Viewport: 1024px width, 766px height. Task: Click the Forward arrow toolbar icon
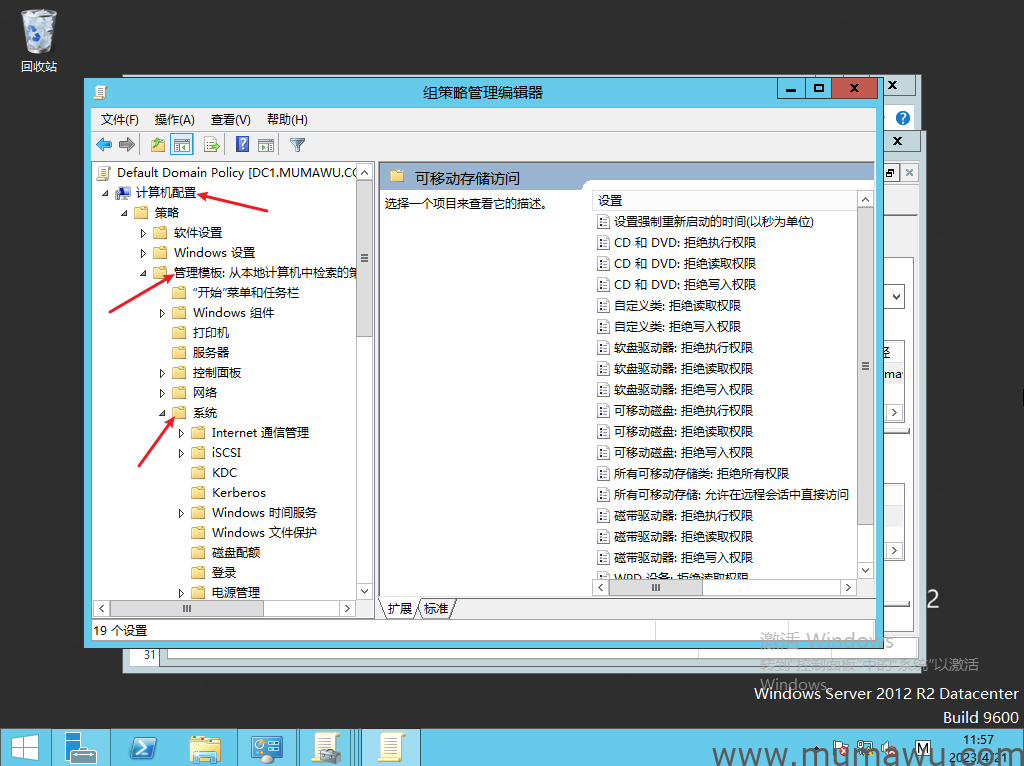coord(127,145)
